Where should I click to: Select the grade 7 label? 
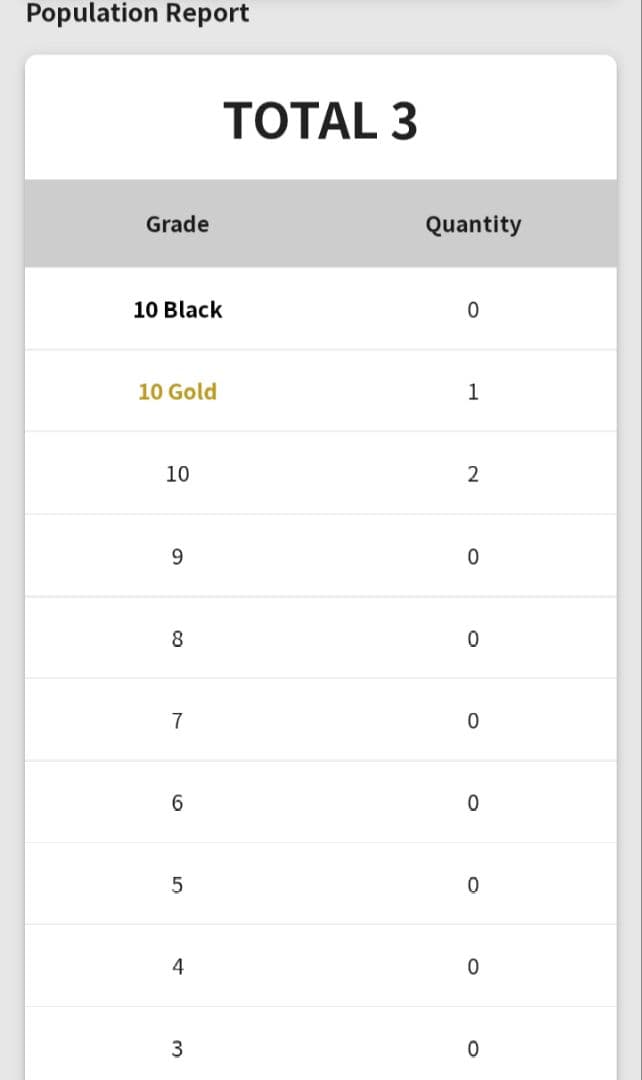point(177,720)
